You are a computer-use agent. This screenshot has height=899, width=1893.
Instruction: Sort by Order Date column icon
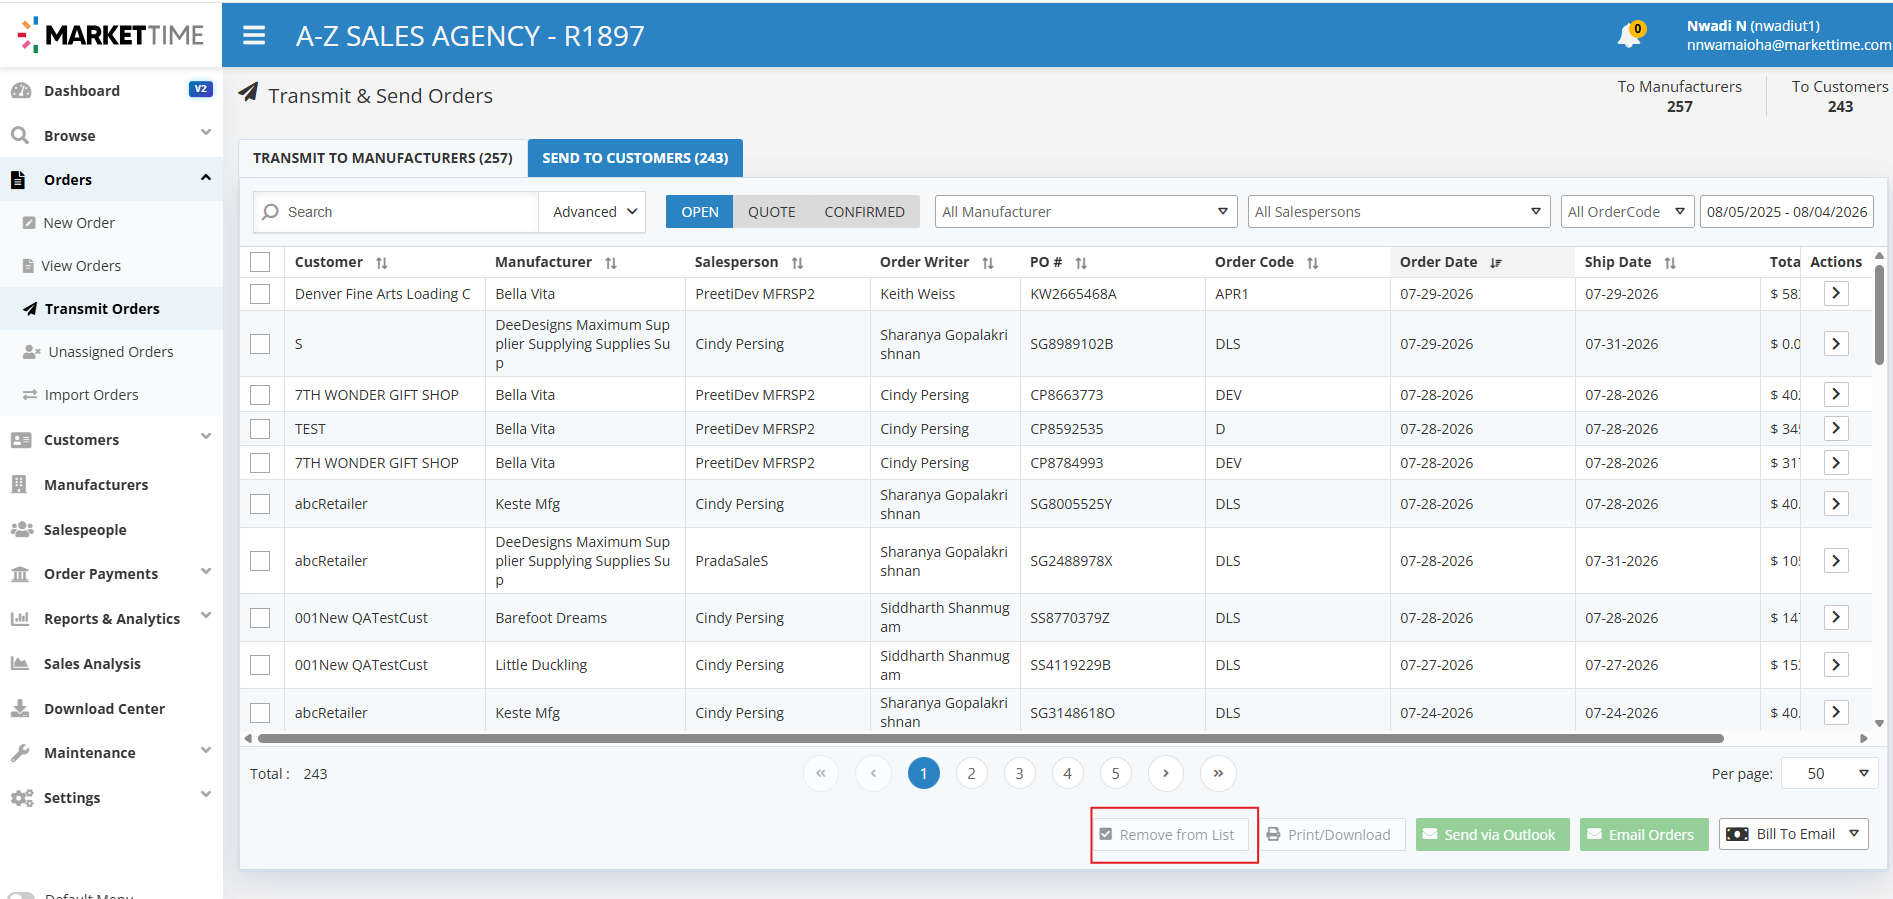[x=1496, y=263]
